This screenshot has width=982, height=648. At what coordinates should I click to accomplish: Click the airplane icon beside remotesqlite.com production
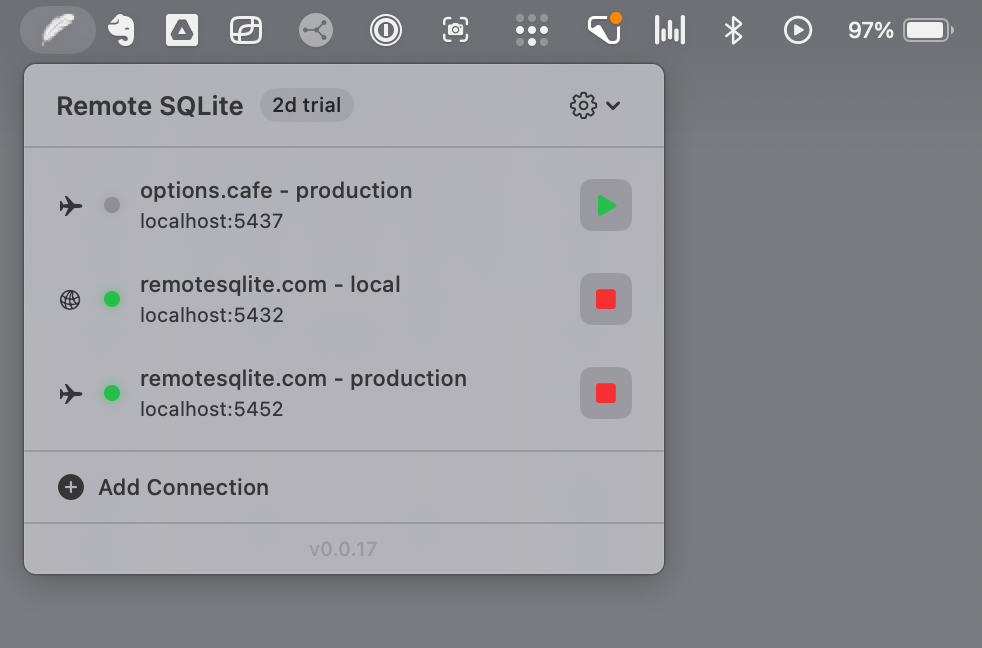coord(70,393)
